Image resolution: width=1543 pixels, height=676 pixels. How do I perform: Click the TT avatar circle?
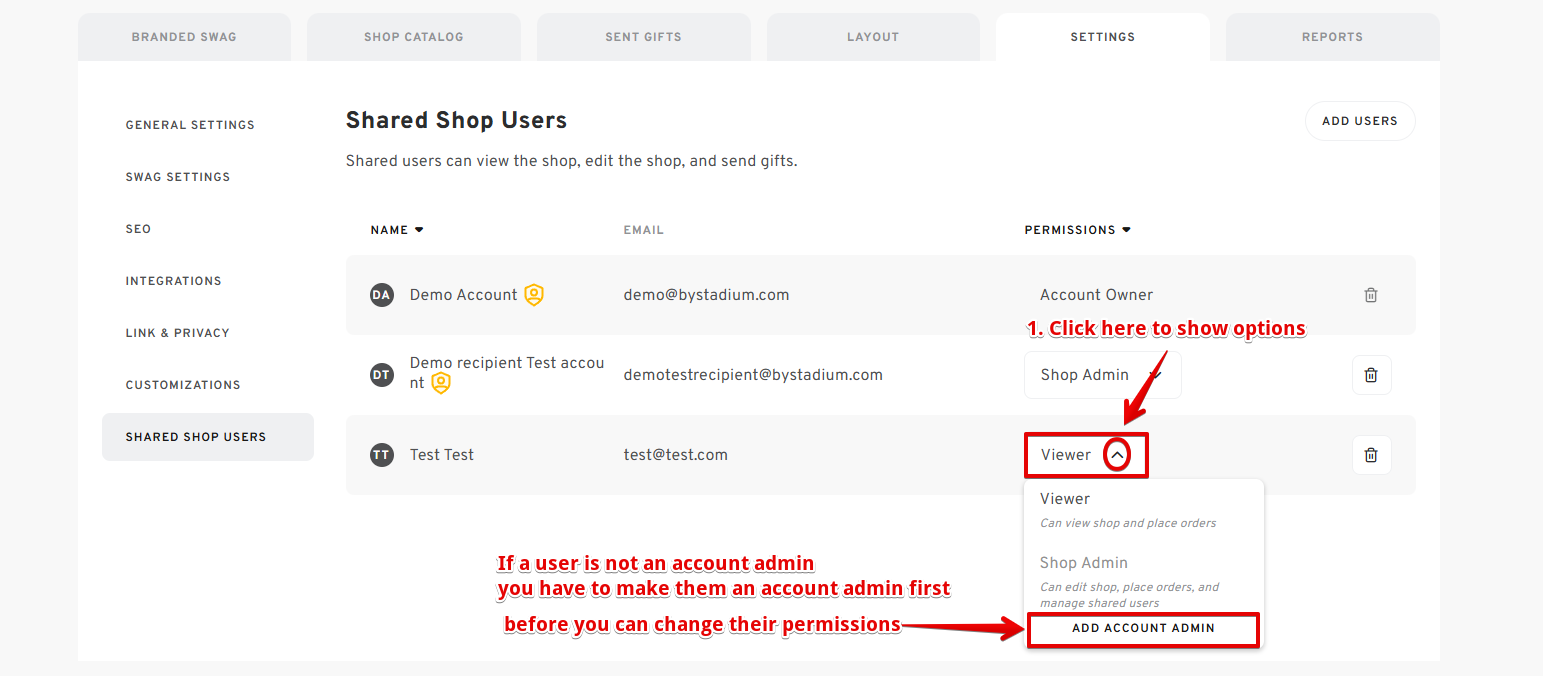(x=381, y=455)
